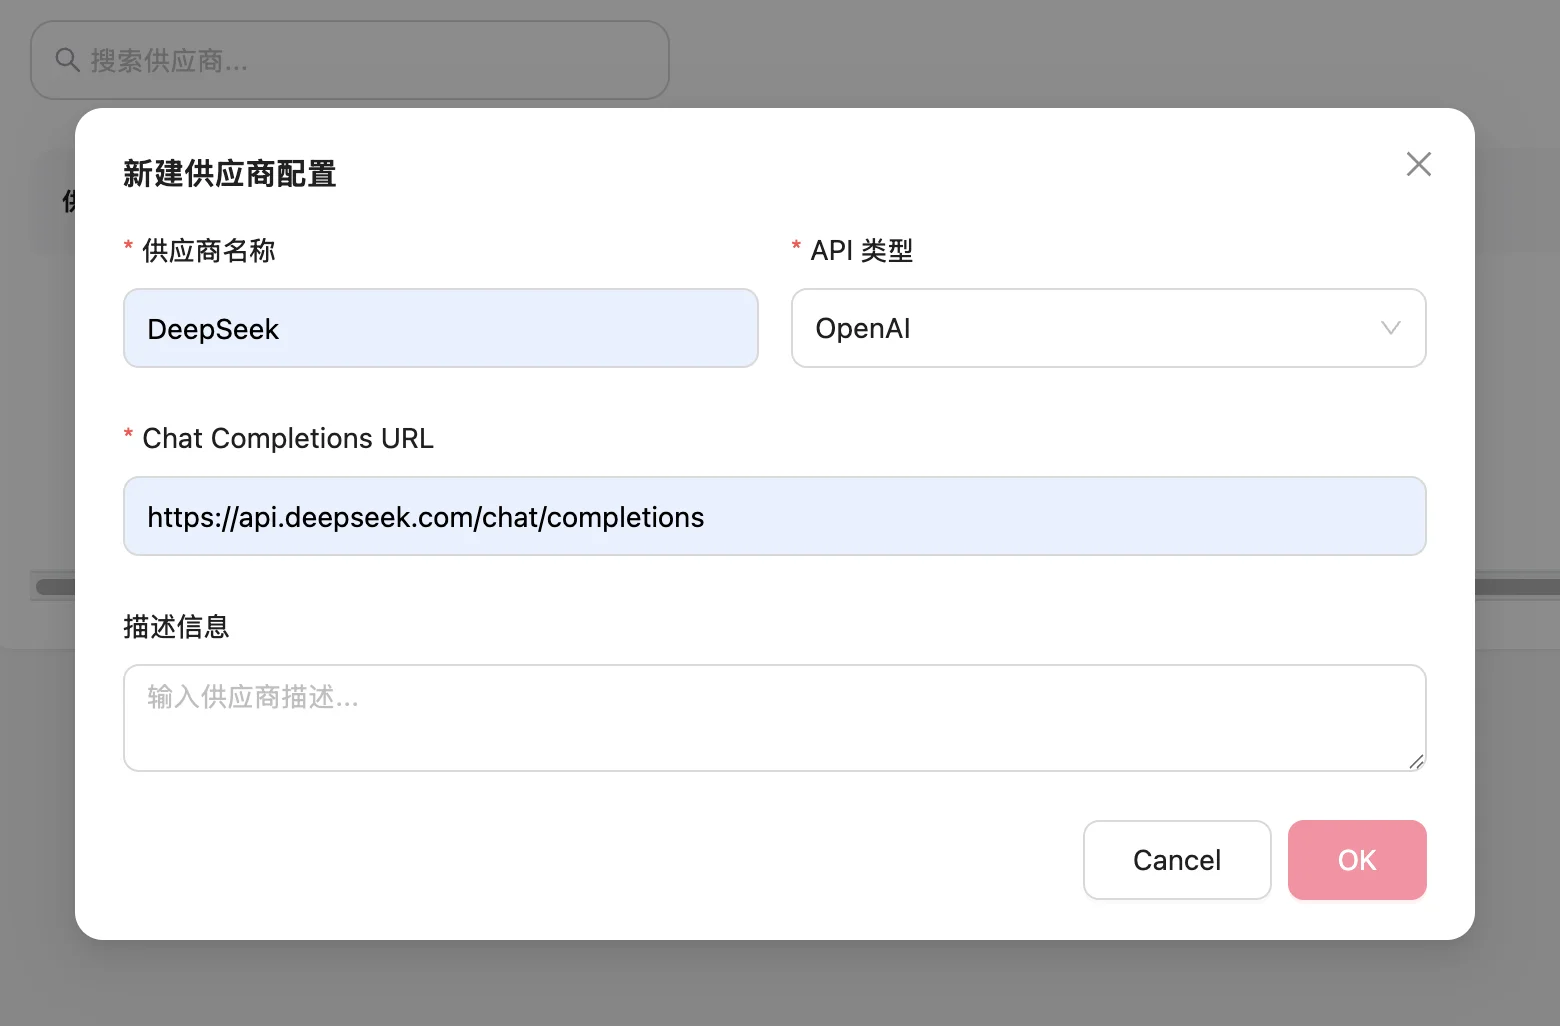Click the horizontal scrollbar right of the dialog
Viewport: 1560px width, 1026px height.
pyautogui.click(x=1516, y=586)
